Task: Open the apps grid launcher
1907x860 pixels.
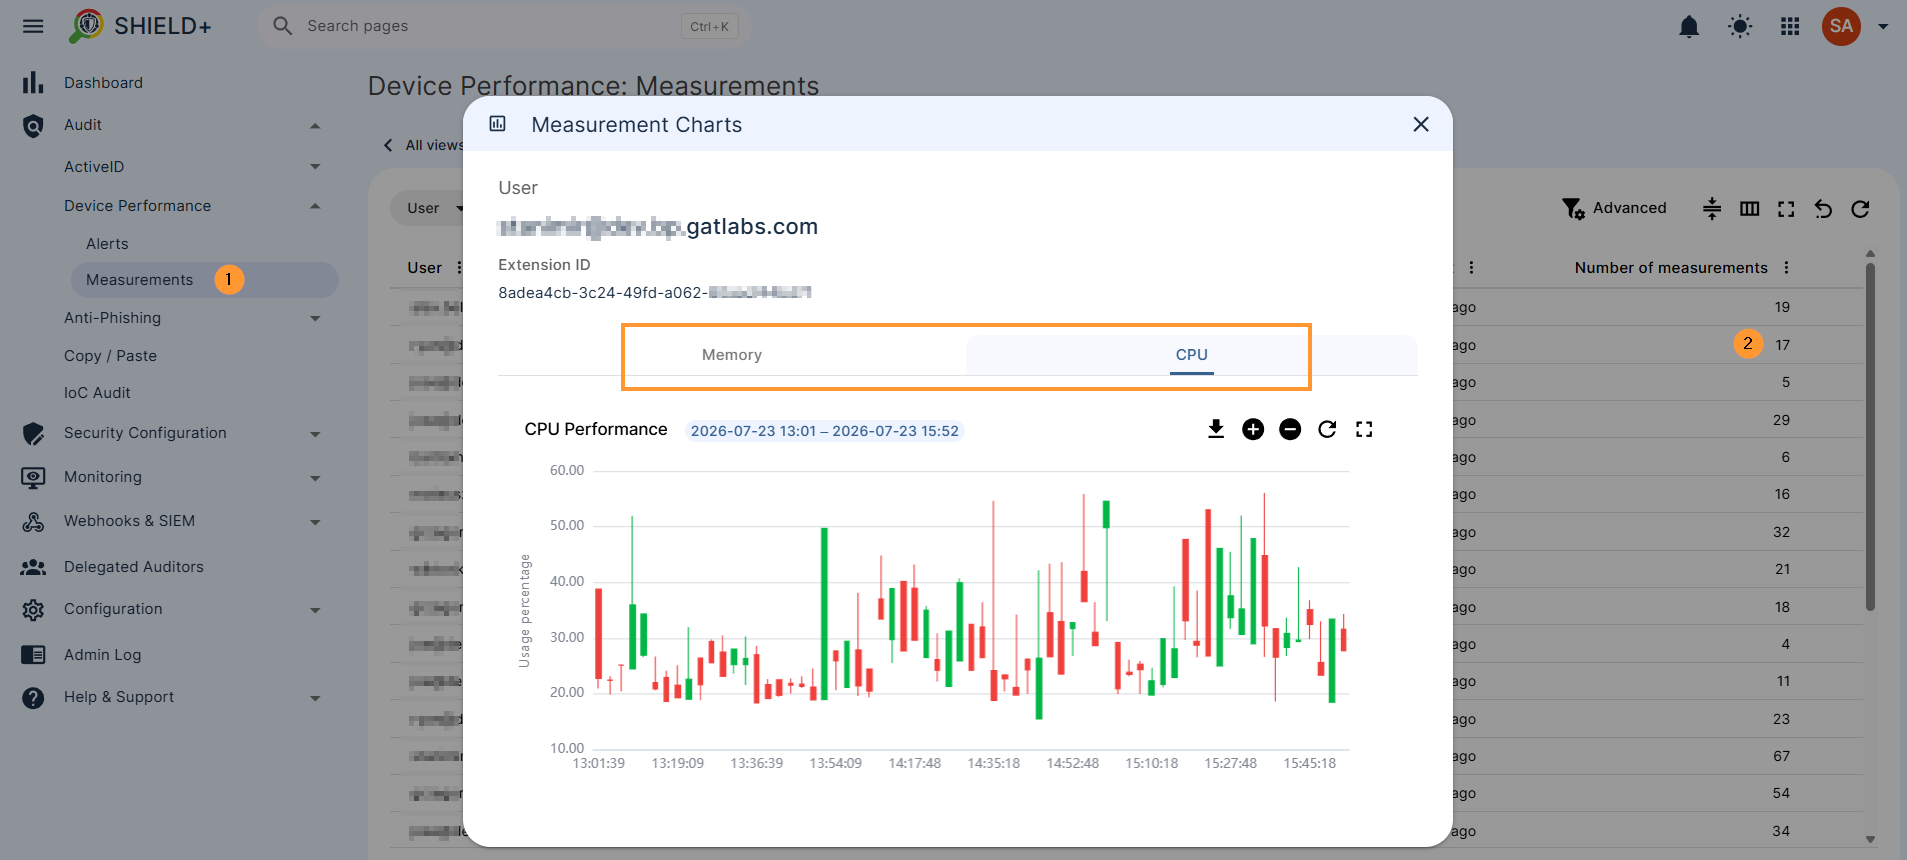Action: (x=1790, y=26)
